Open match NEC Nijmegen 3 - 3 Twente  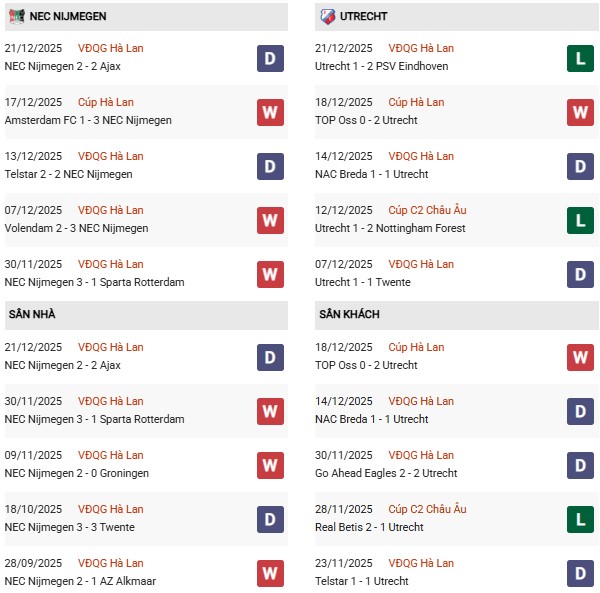tap(69, 527)
